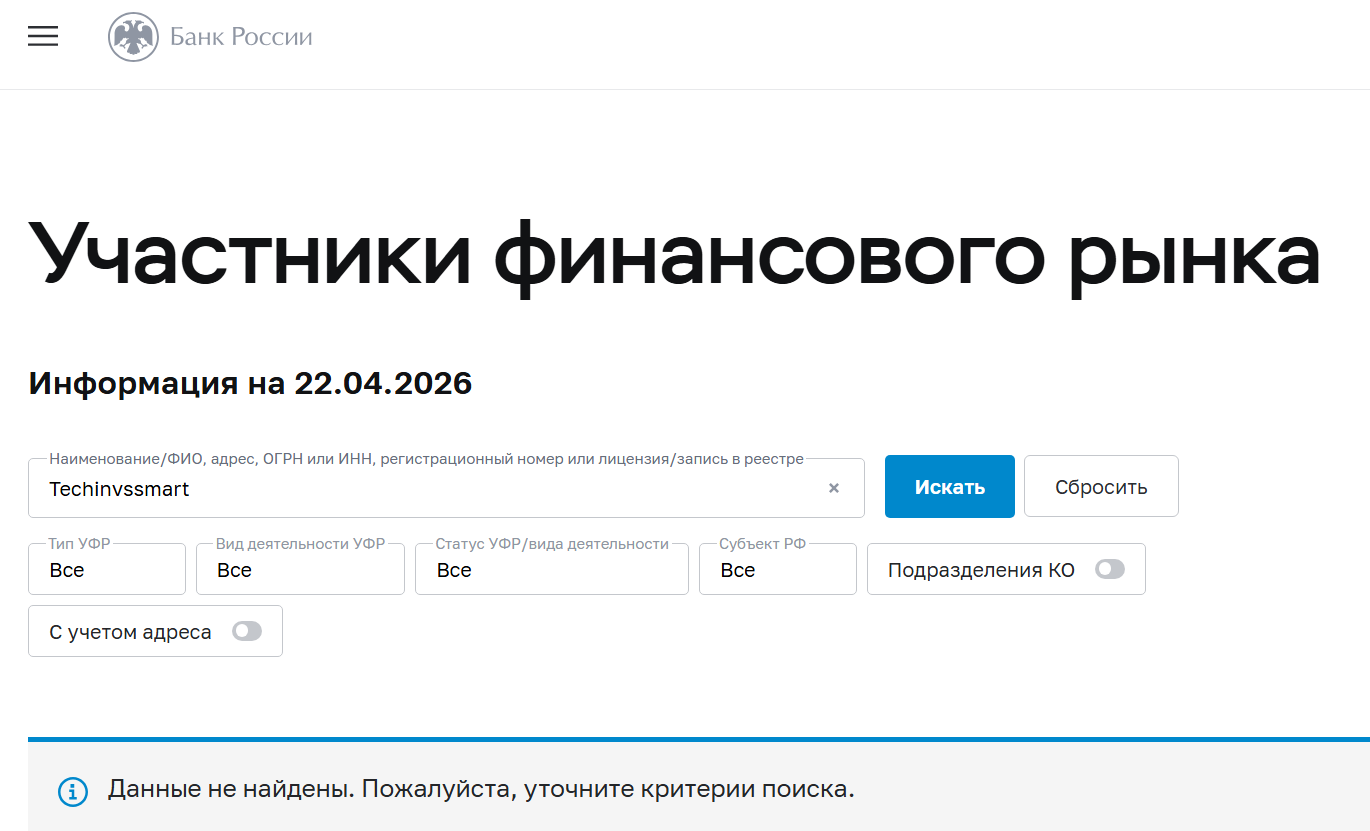
Task: Reset filters with the Сбросить button
Action: [x=1101, y=487]
